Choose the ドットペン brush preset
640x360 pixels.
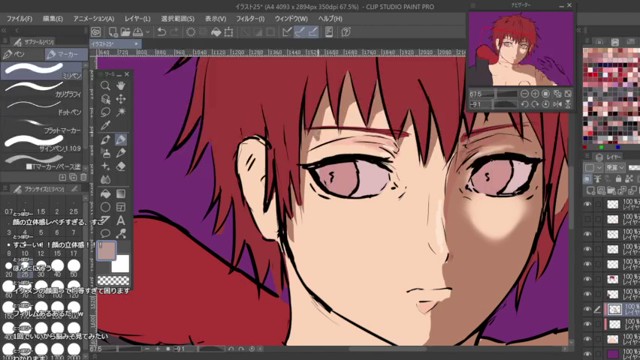coord(42,107)
